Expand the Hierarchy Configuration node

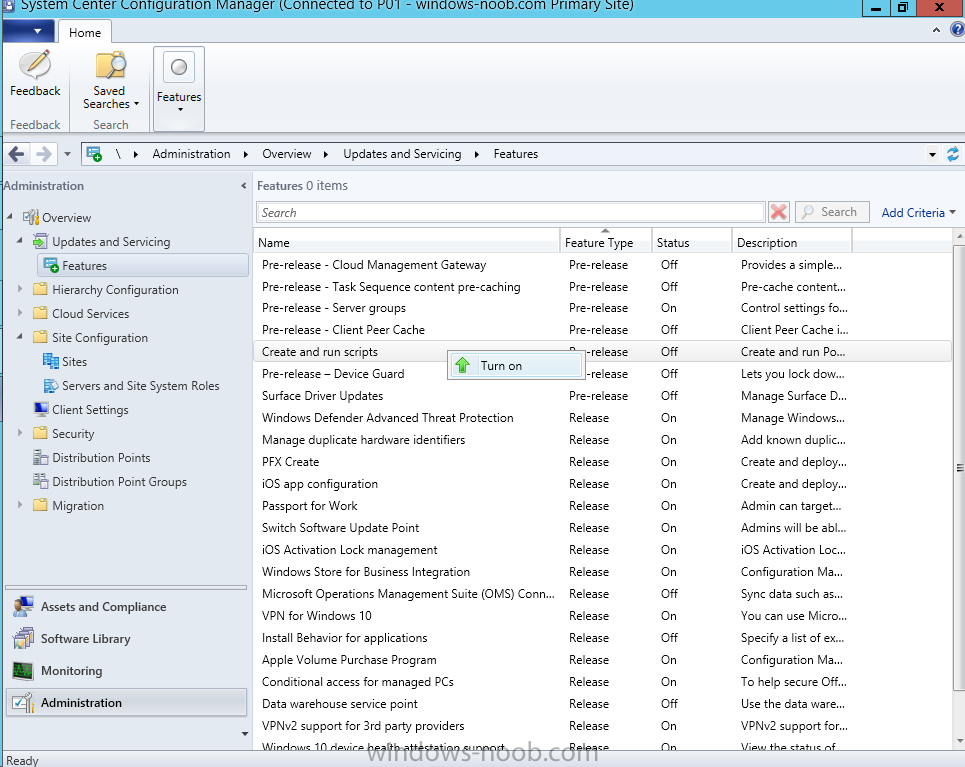click(x=20, y=289)
